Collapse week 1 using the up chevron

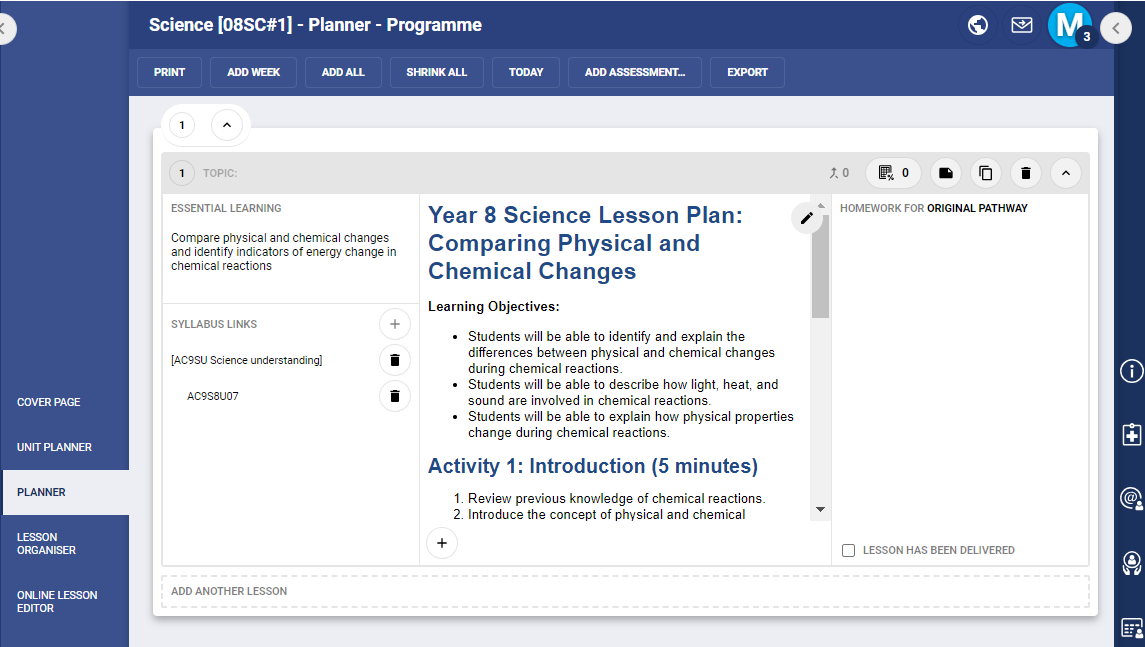click(x=227, y=125)
